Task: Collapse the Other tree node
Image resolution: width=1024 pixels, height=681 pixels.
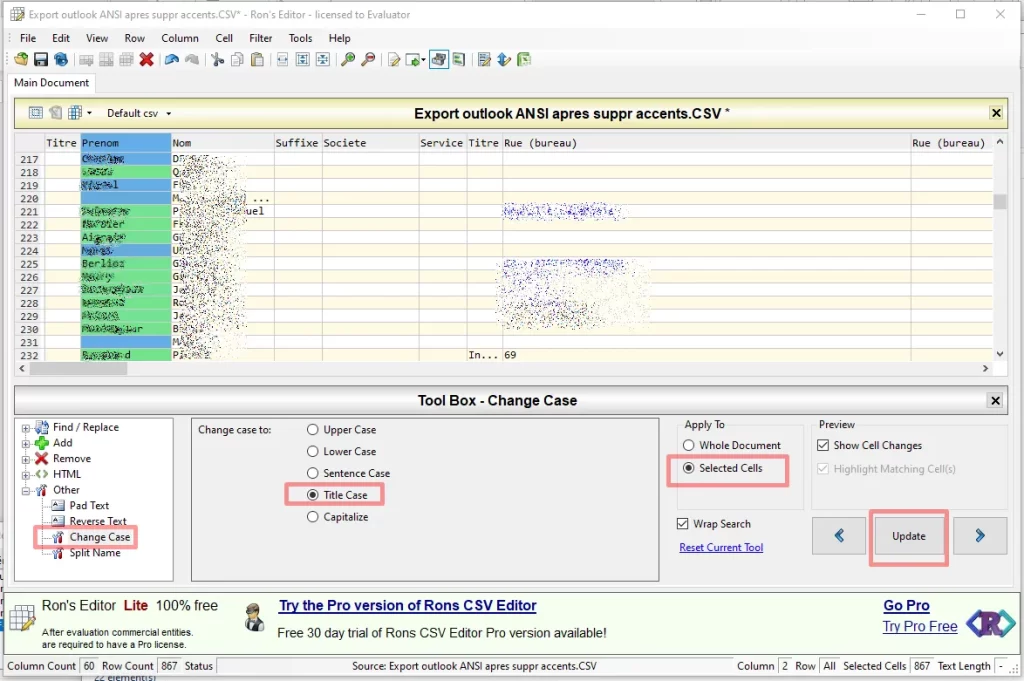Action: pos(25,491)
